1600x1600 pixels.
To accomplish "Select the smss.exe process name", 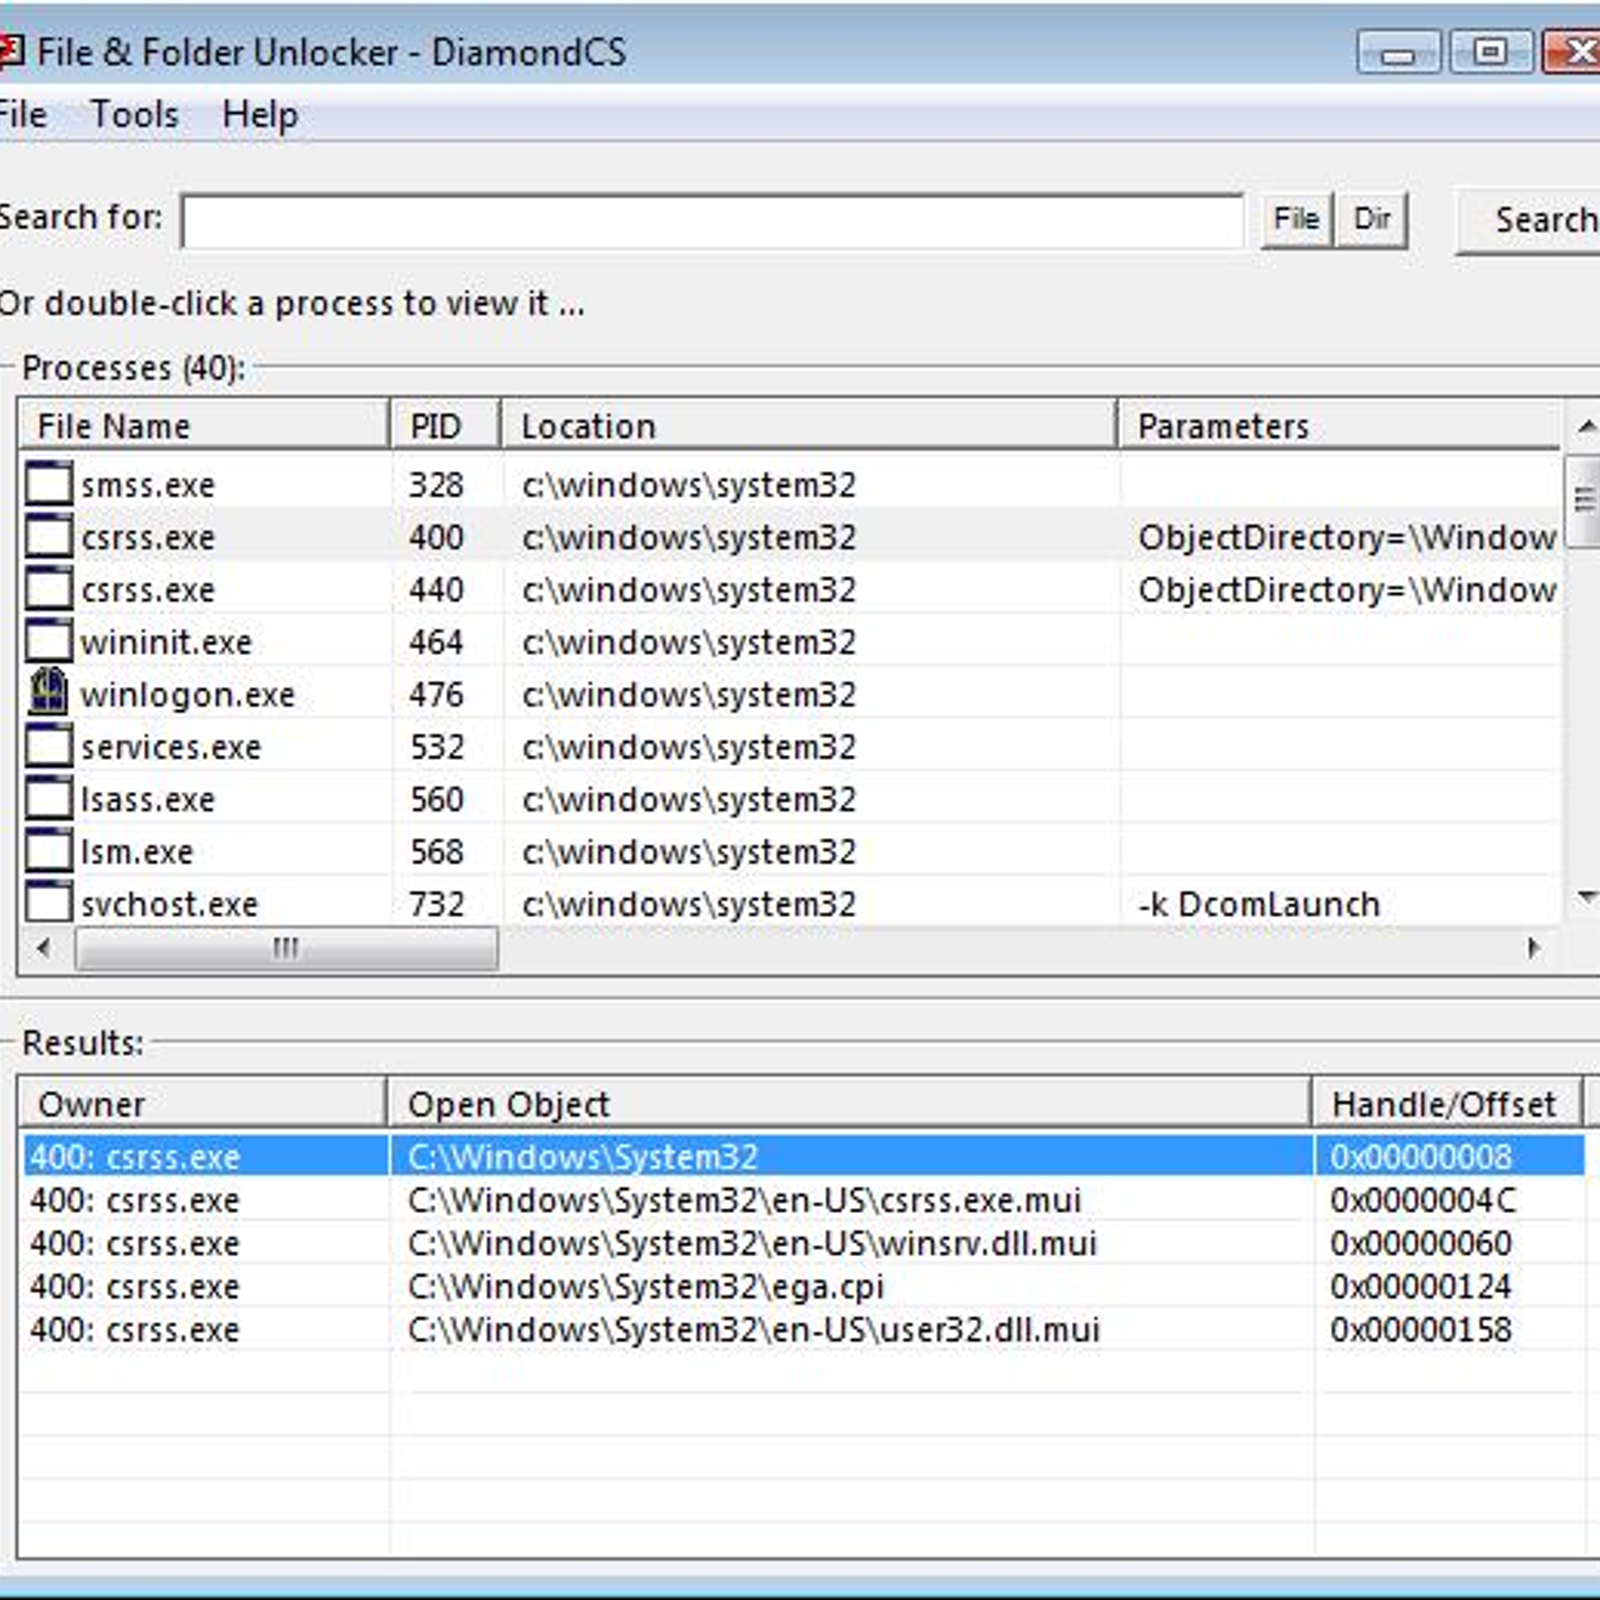I will (x=148, y=486).
